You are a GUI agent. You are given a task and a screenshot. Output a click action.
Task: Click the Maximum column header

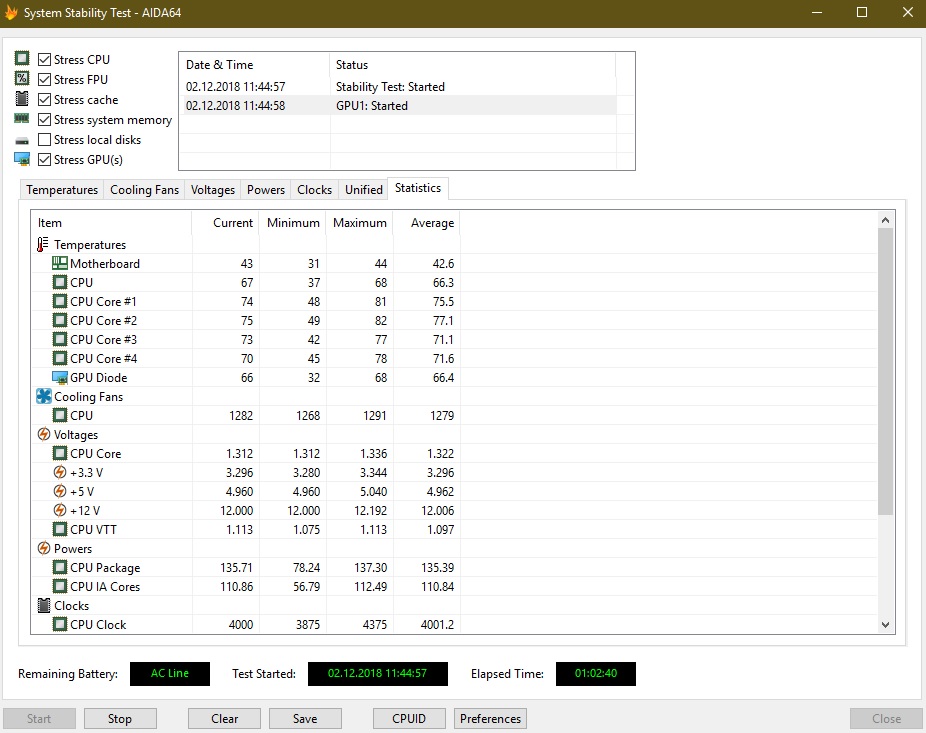[359, 223]
